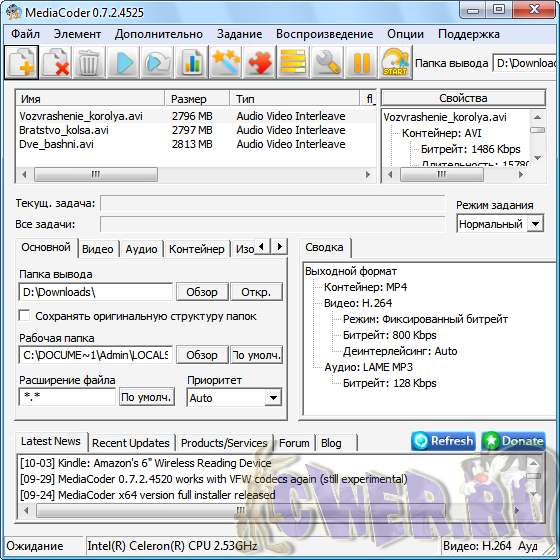Open the Файл menu

(25, 34)
